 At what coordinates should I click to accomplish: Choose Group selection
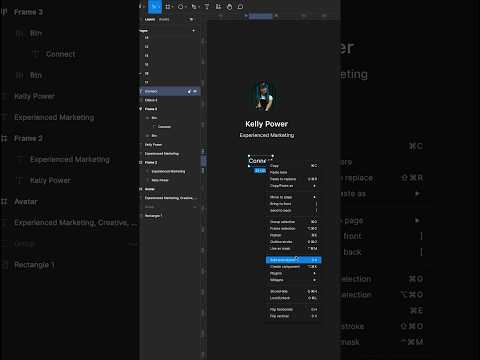(x=293, y=222)
